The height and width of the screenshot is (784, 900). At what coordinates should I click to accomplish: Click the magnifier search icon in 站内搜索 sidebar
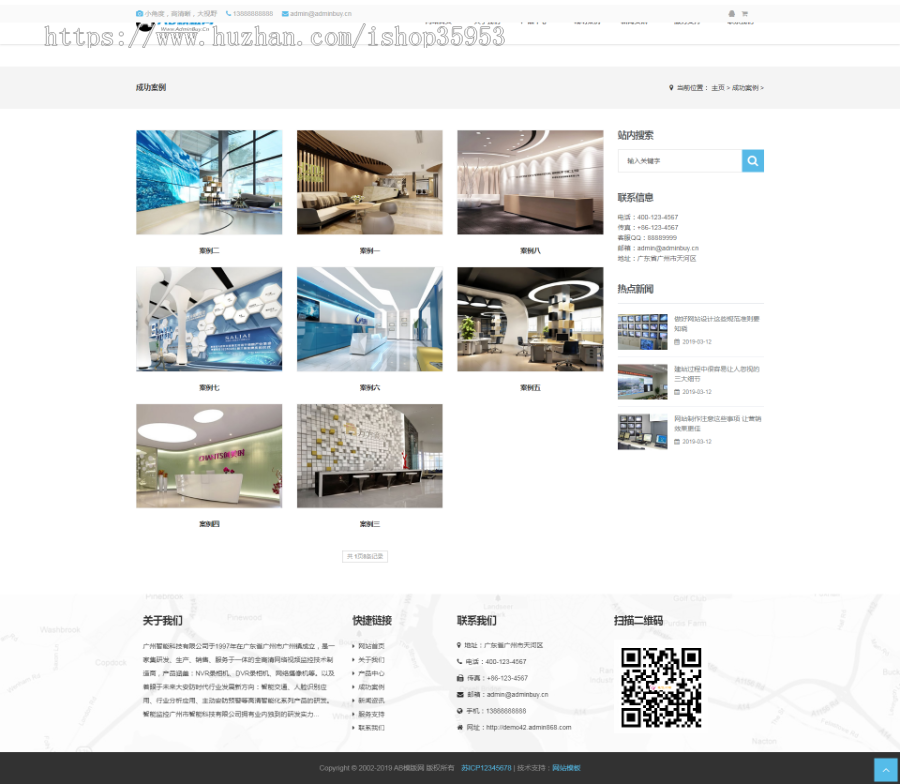752,160
